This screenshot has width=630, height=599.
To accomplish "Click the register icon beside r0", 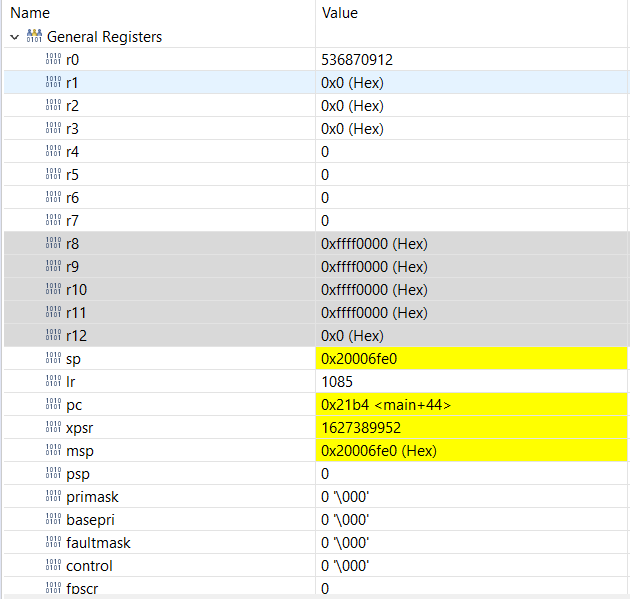I will (x=53, y=59).
